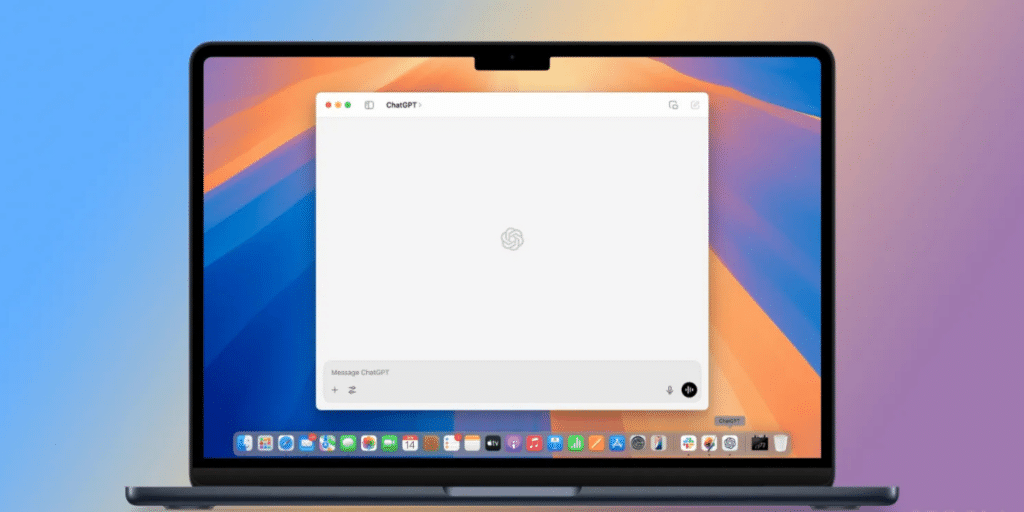
Task: Open Podcasts from the Dock
Action: tap(513, 443)
